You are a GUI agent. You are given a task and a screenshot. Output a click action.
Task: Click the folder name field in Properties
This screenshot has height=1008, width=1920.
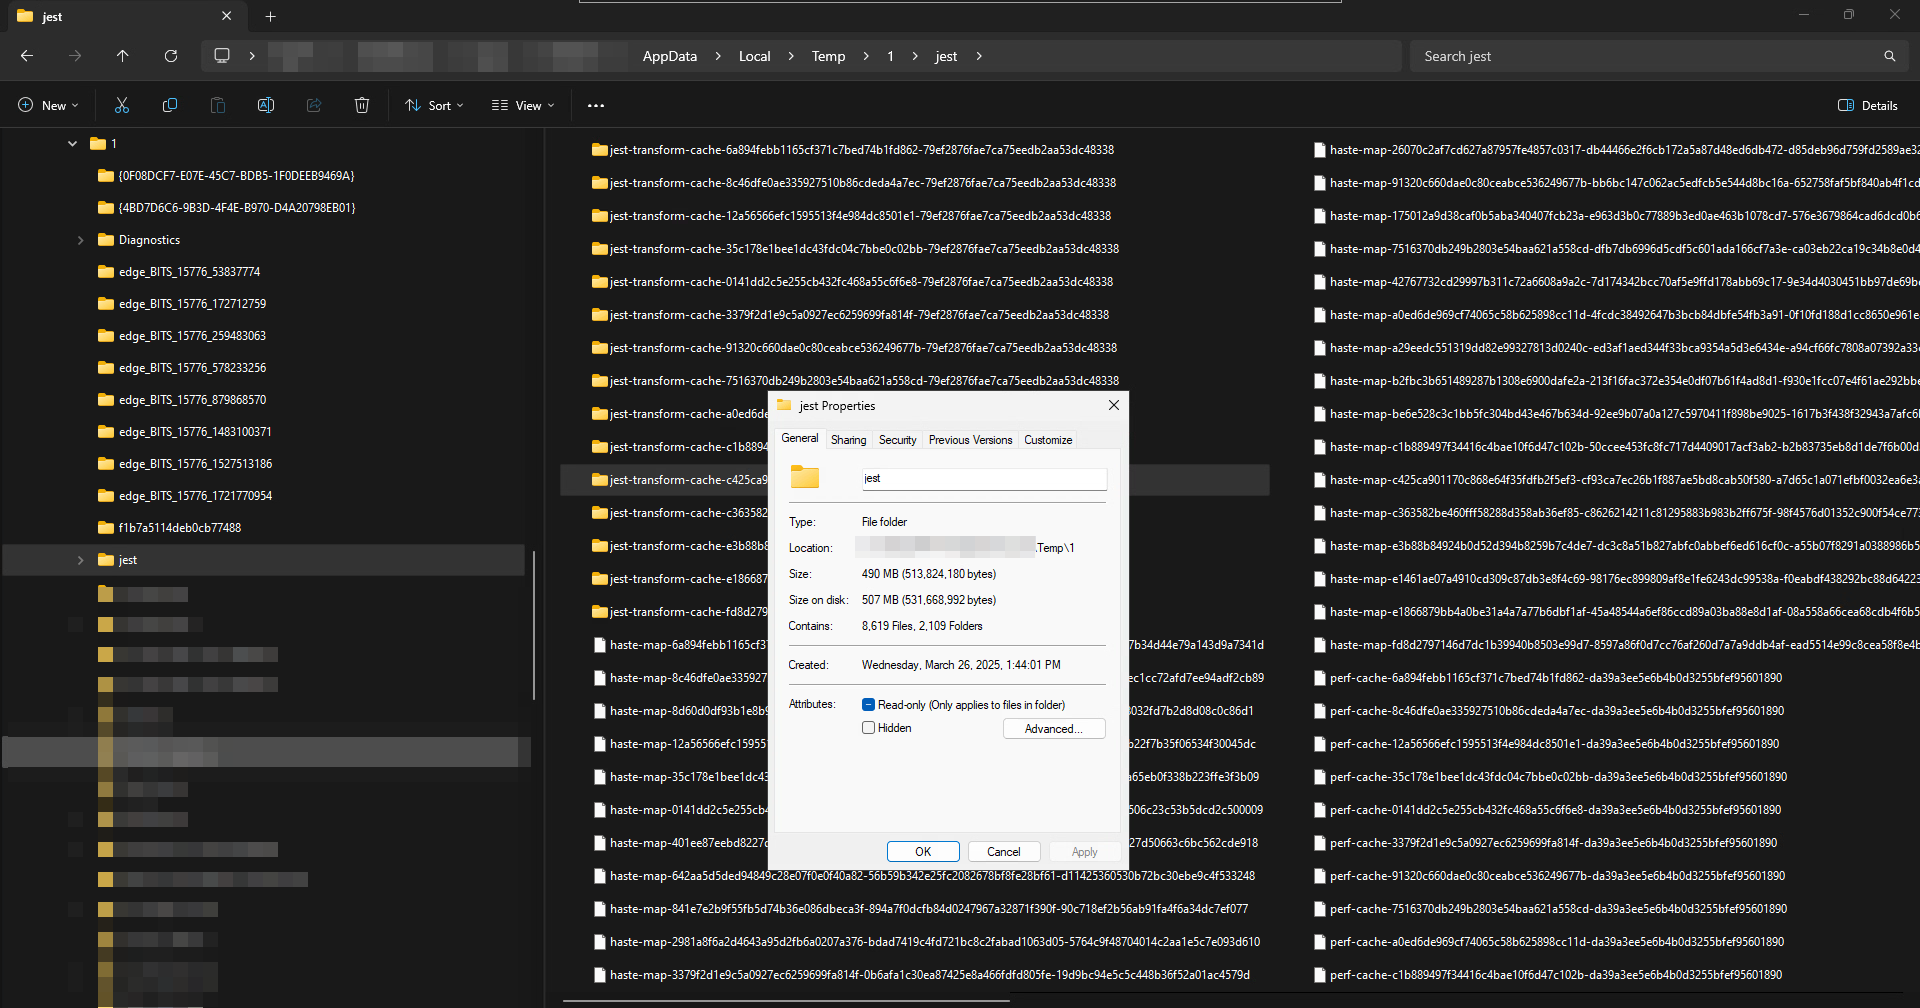click(x=984, y=479)
